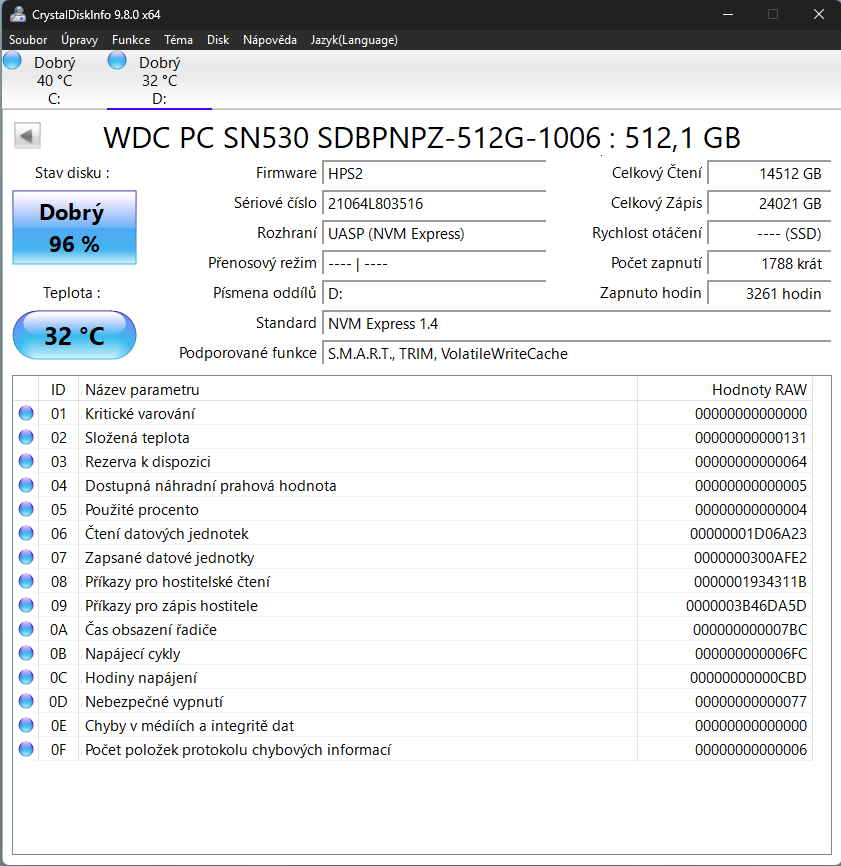The image size is (841, 866).
Task: Click the Dobrý 96 % health status button
Action: coord(75,228)
